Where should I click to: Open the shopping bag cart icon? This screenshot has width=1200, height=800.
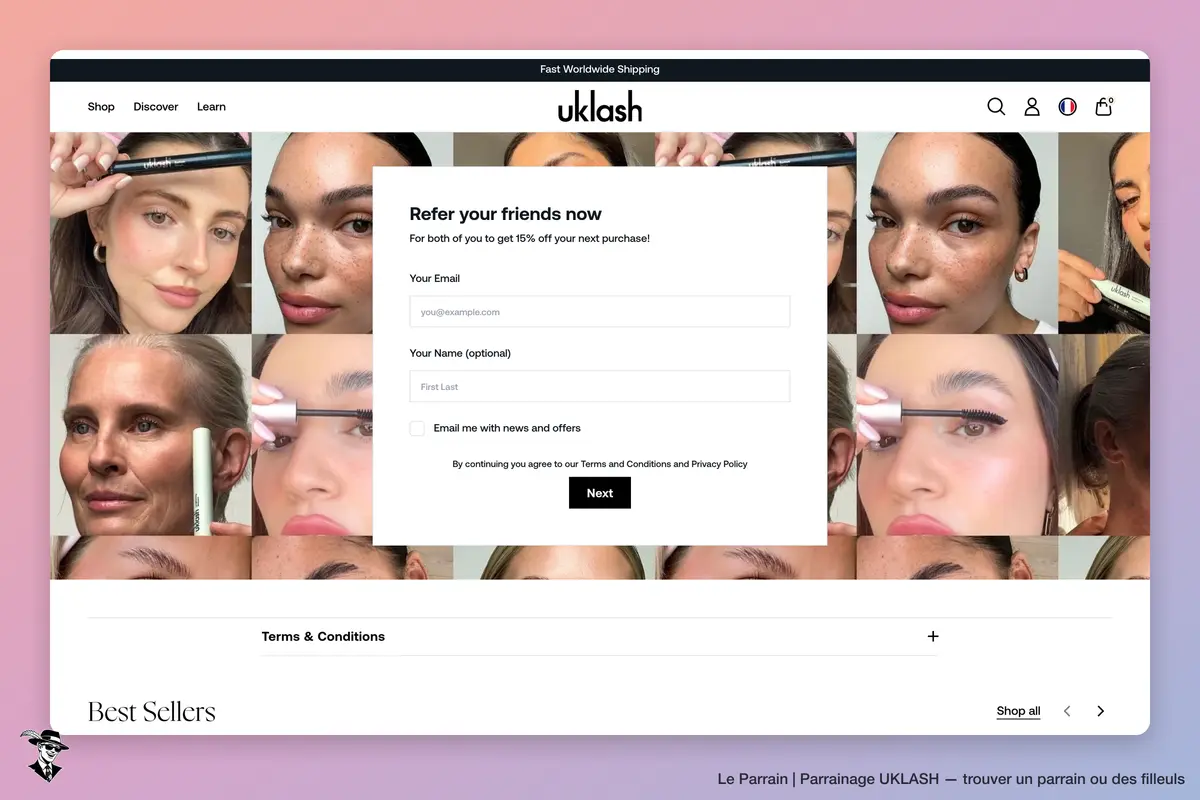pyautogui.click(x=1104, y=107)
